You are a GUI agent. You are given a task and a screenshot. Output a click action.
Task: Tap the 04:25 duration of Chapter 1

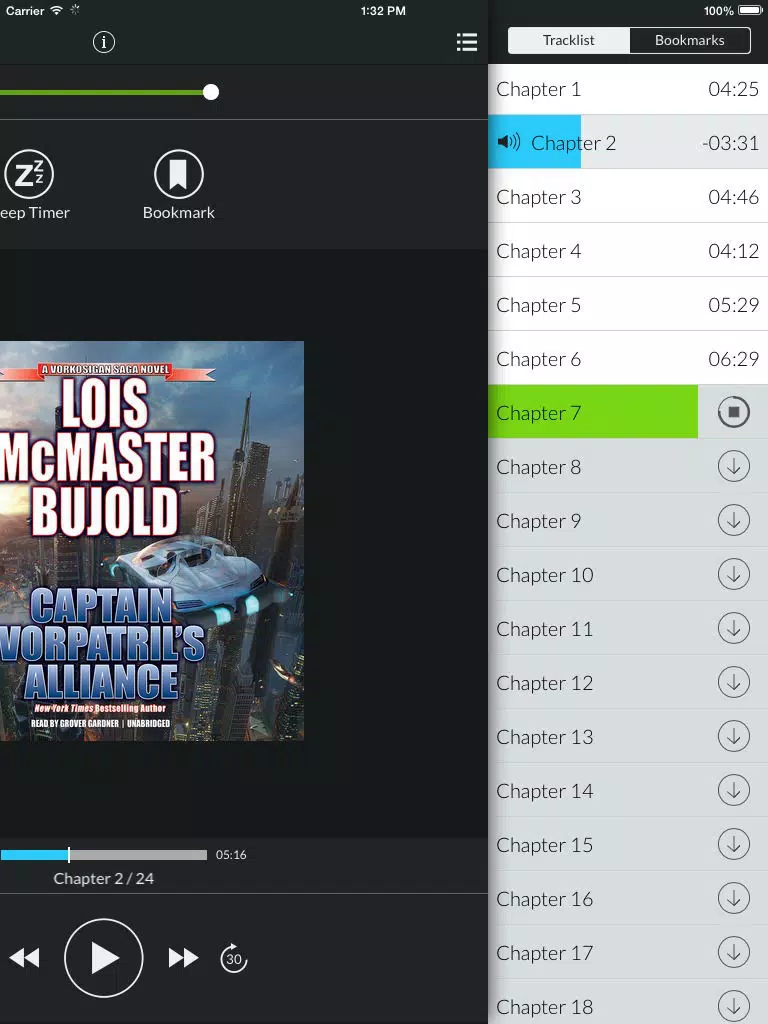pyautogui.click(x=733, y=89)
